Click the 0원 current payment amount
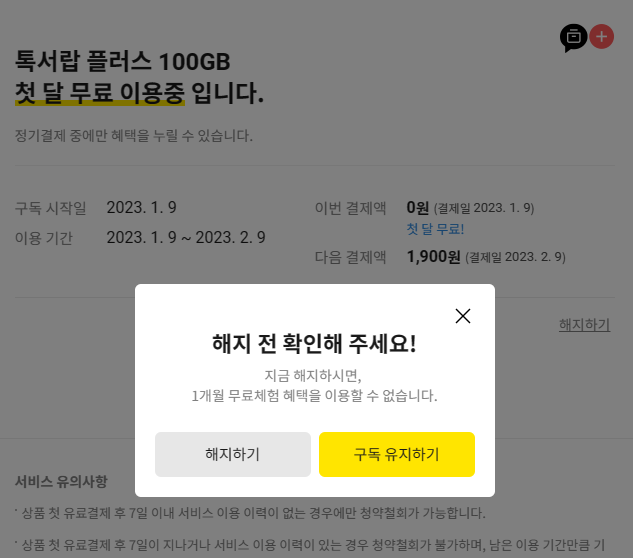 click(x=417, y=208)
